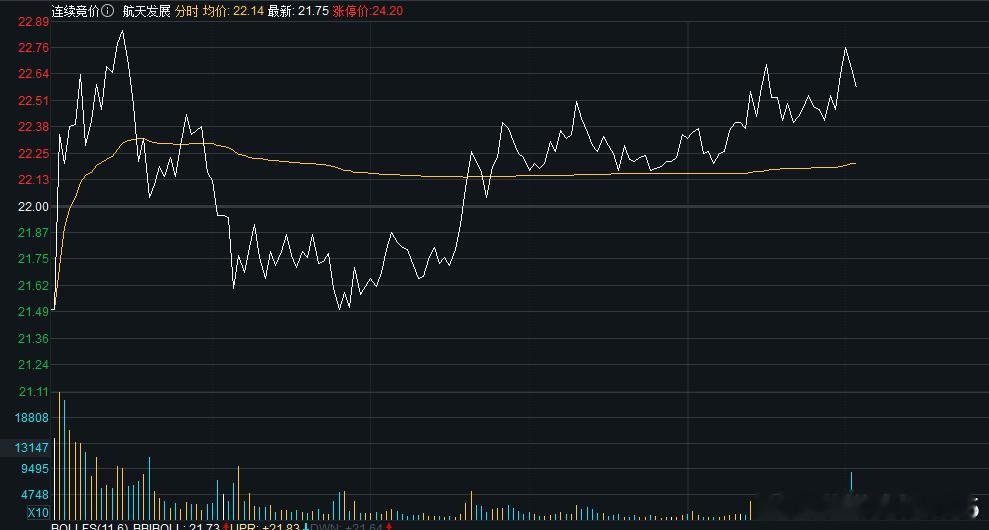Viewport: 989px width, 530px height.
Task: Click the 涨停价:24.20 value
Action: [x=368, y=11]
